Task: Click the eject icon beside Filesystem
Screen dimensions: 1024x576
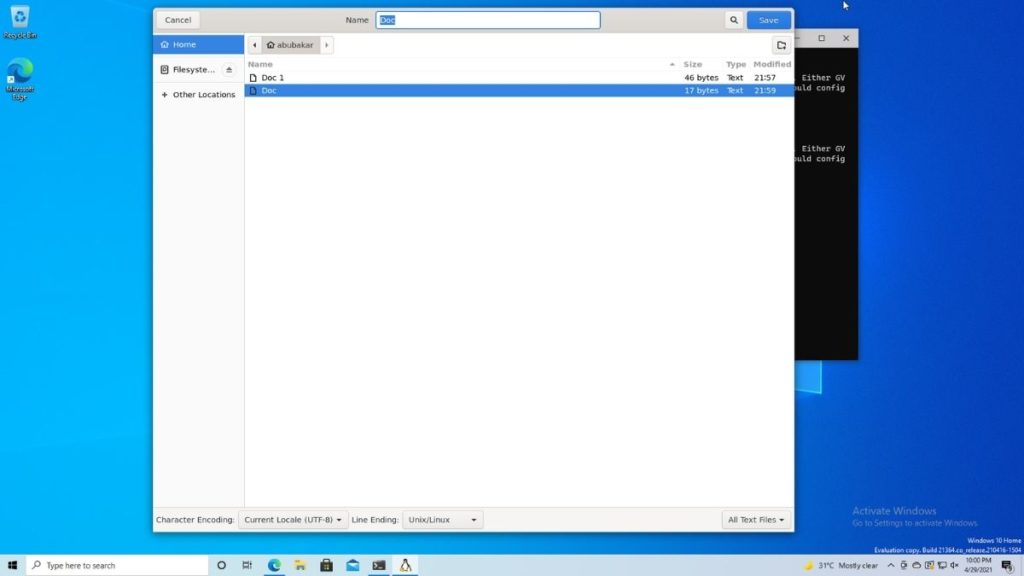Action: pos(230,69)
